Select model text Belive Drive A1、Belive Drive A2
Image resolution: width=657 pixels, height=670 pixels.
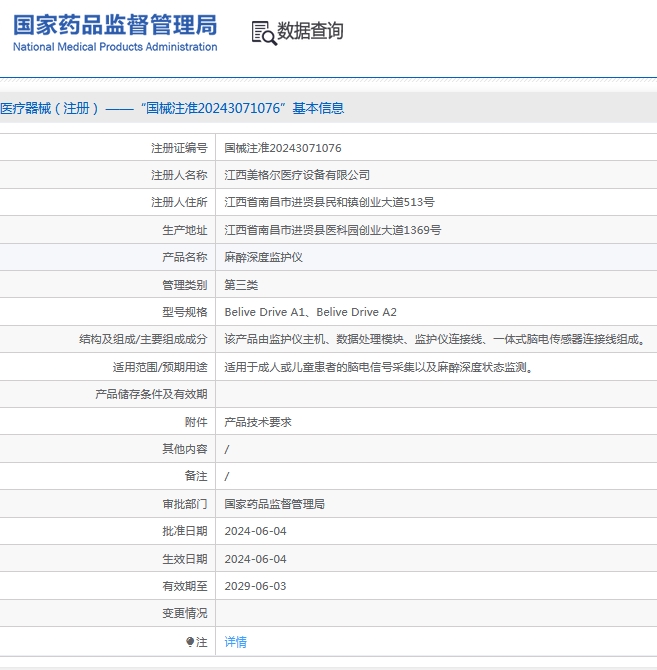(311, 312)
